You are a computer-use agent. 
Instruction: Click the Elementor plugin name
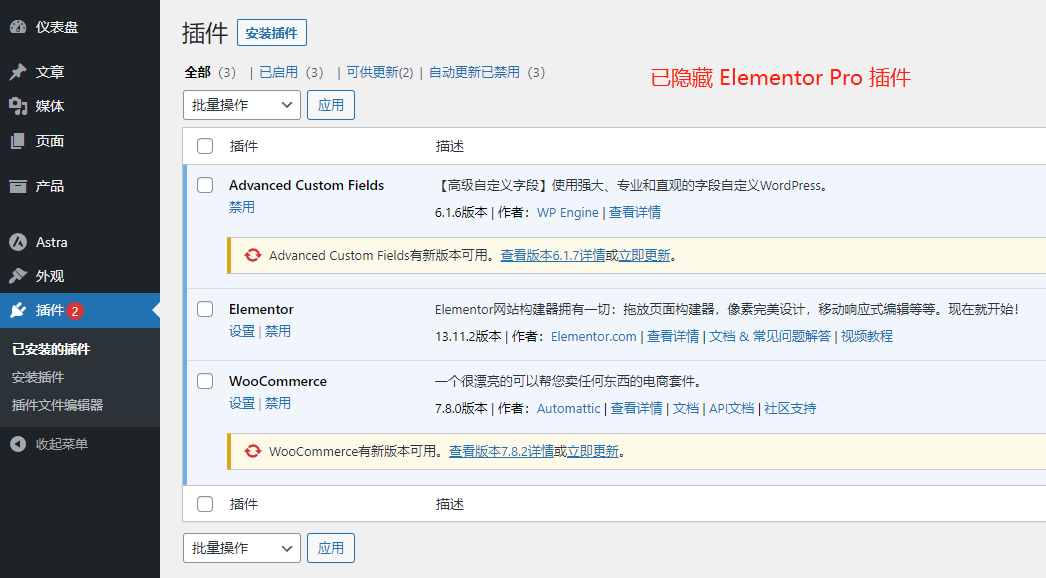point(261,309)
